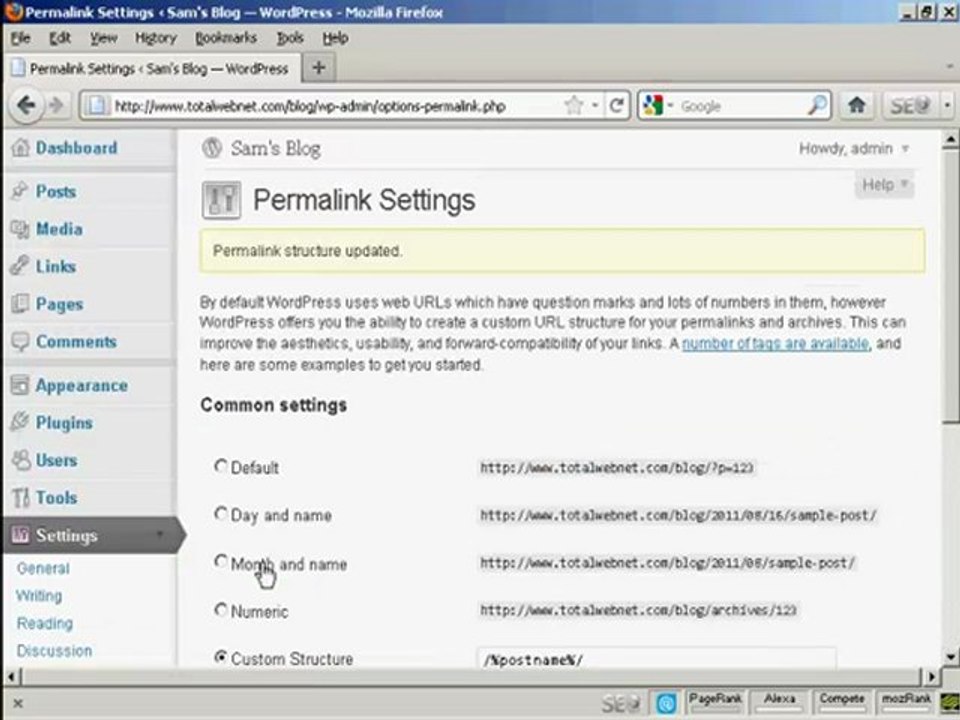Screen dimensions: 960x720
Task: Open the number of tags are available link
Action: pyautogui.click(x=775, y=343)
